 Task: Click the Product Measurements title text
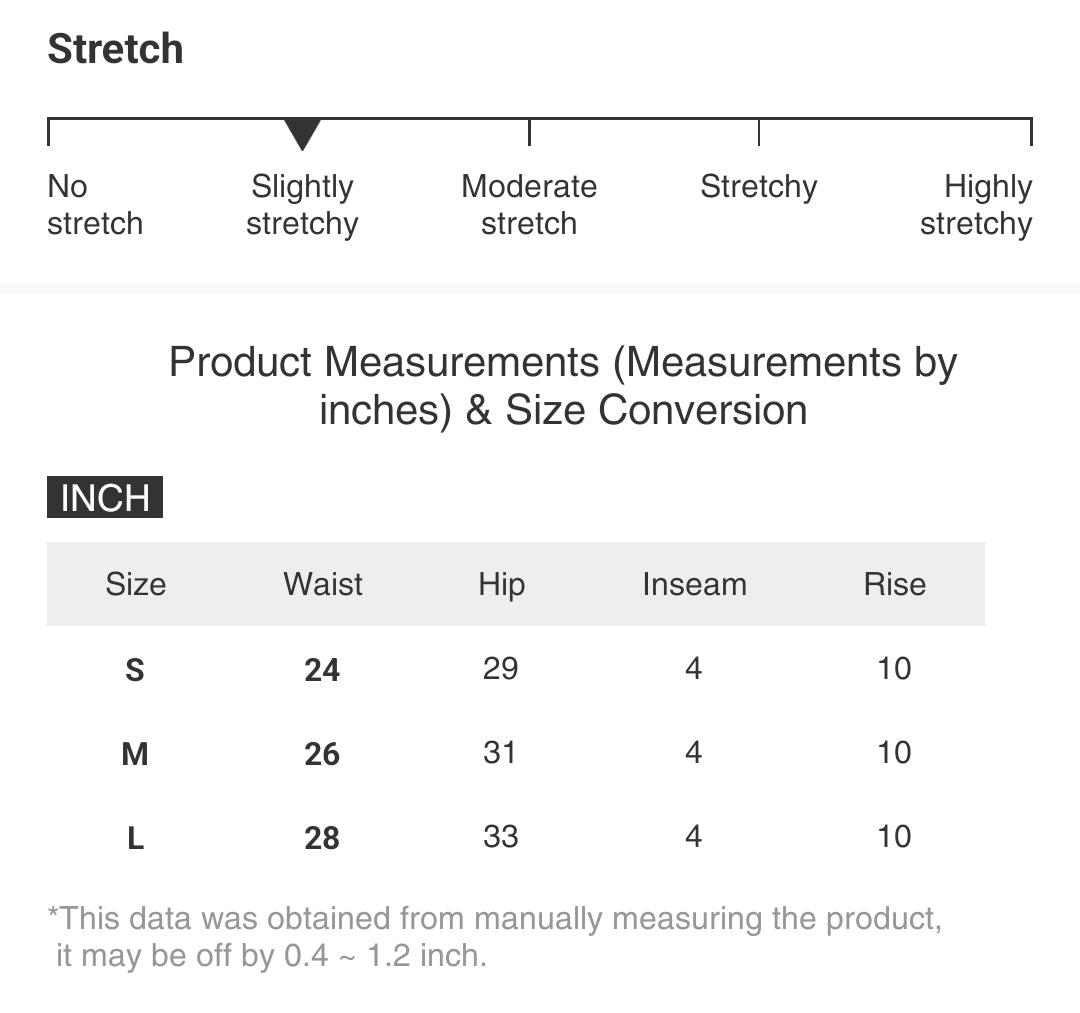[563, 386]
